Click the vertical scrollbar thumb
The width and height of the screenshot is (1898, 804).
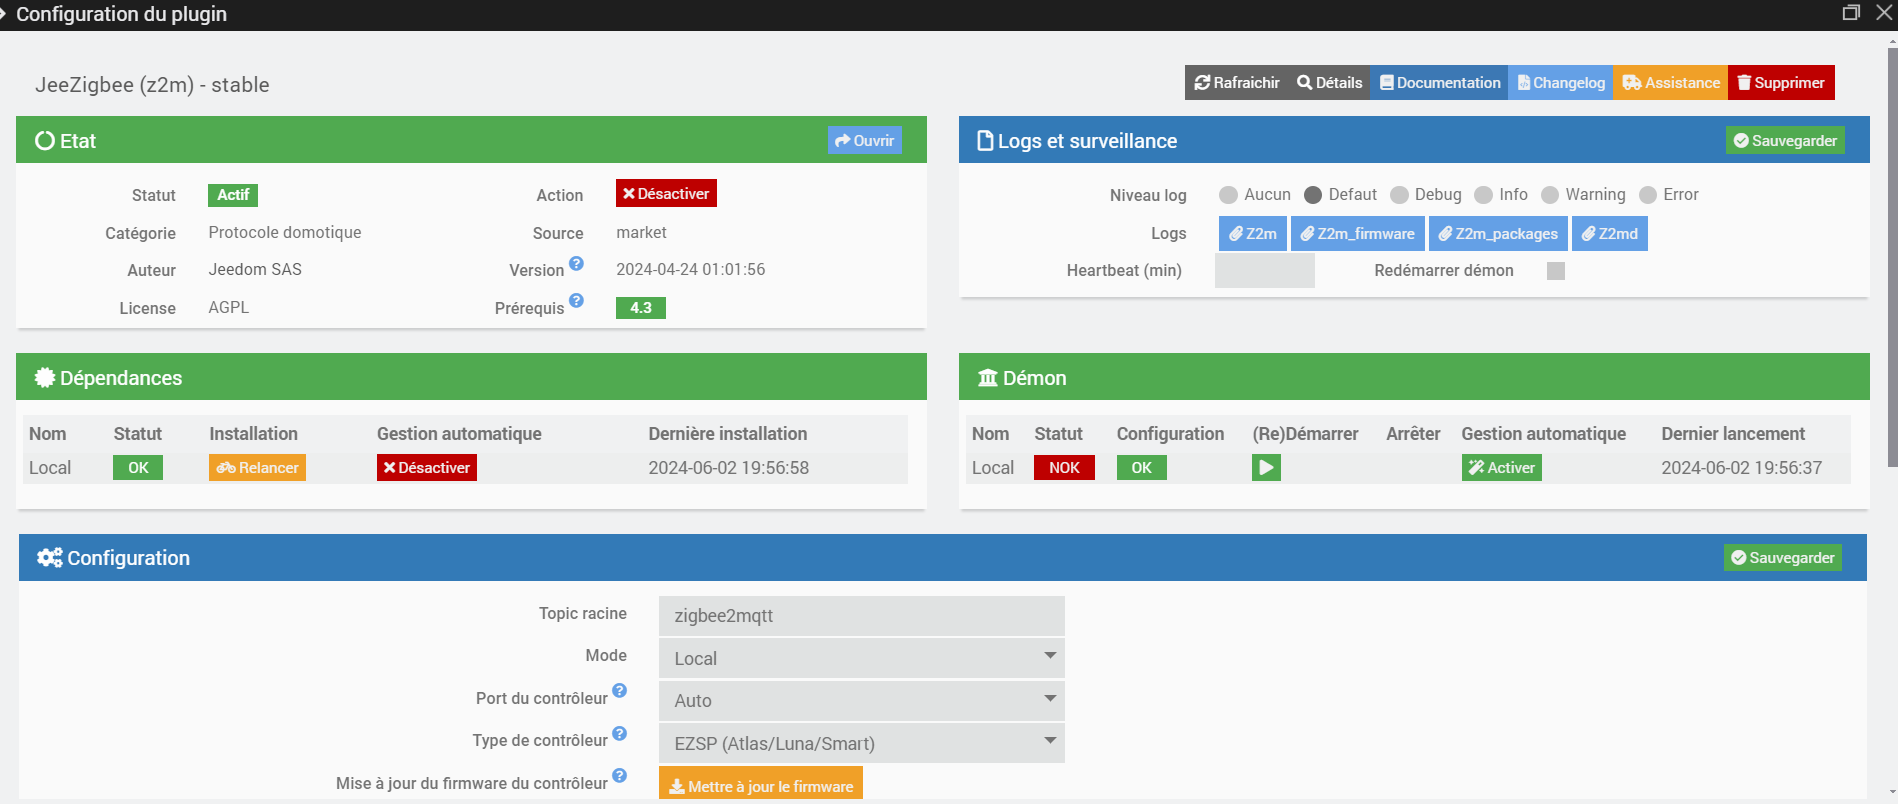click(x=1892, y=257)
